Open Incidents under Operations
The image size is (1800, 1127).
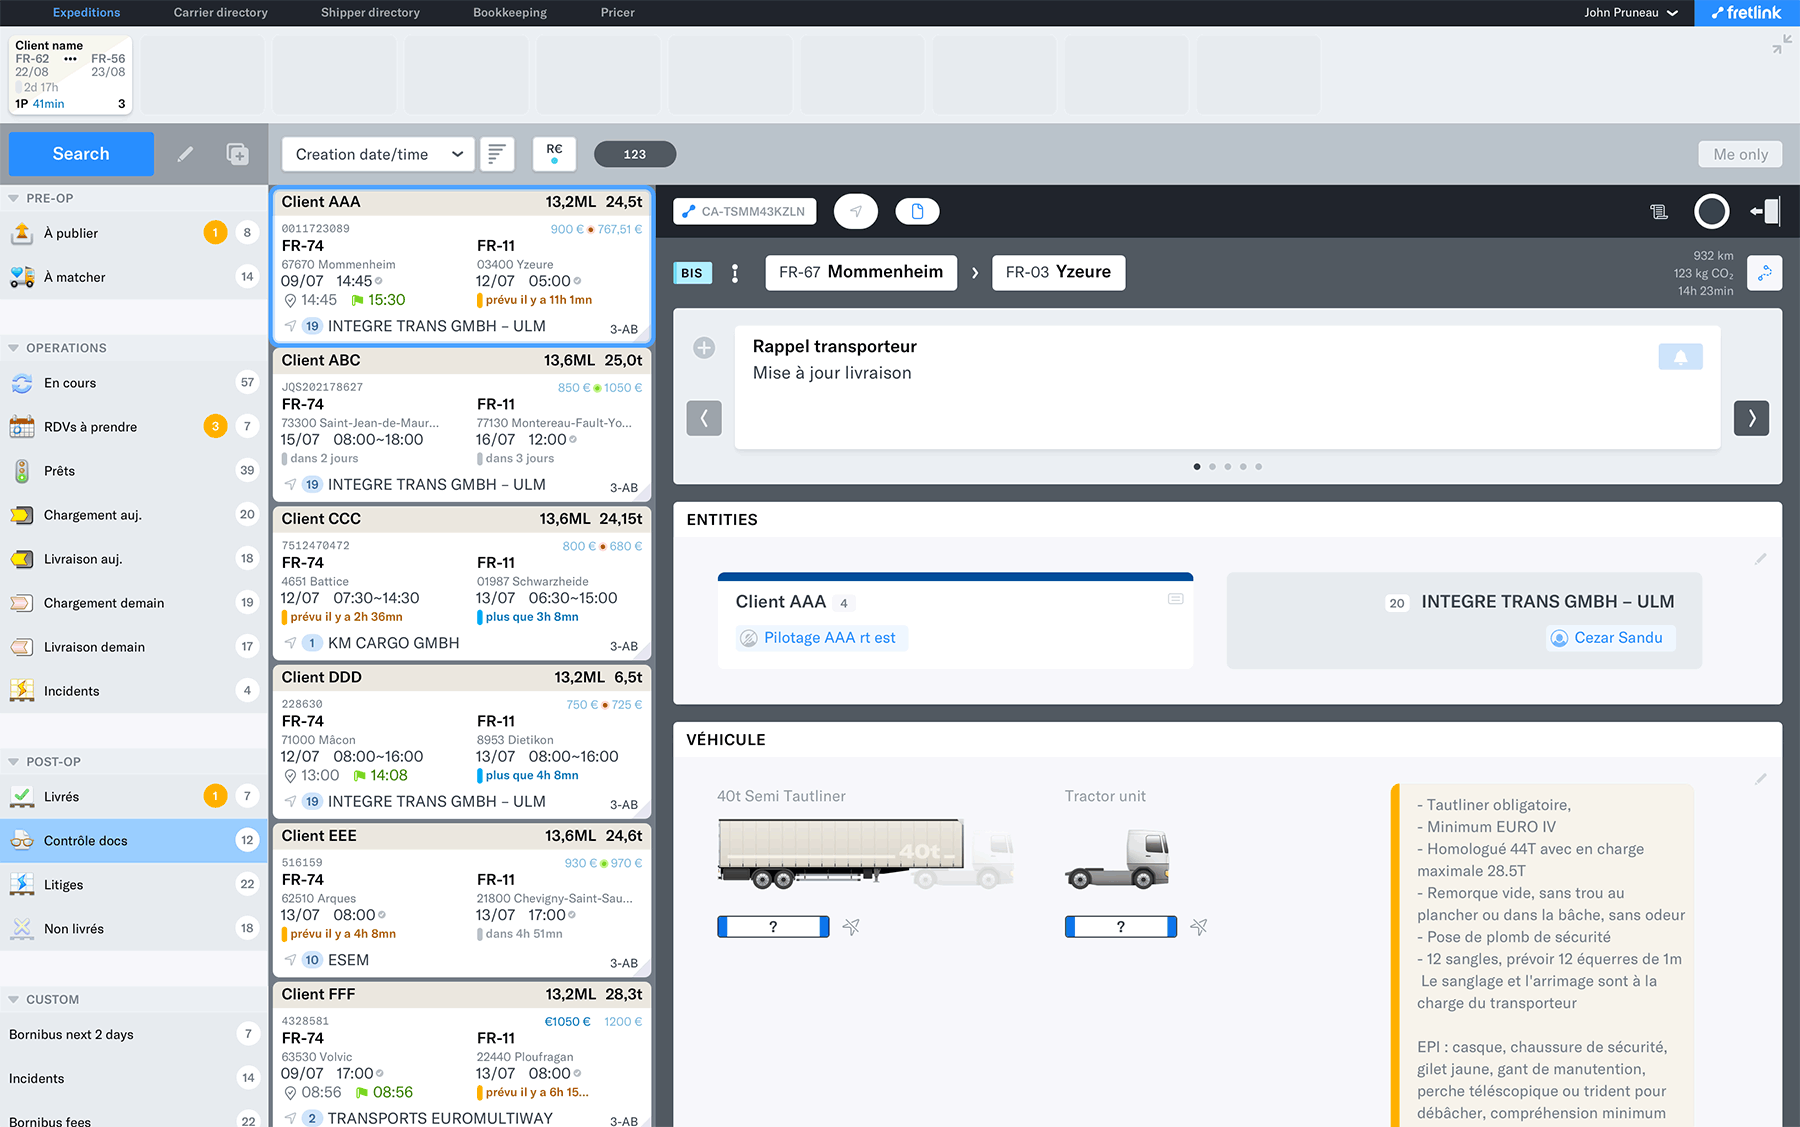134,691
